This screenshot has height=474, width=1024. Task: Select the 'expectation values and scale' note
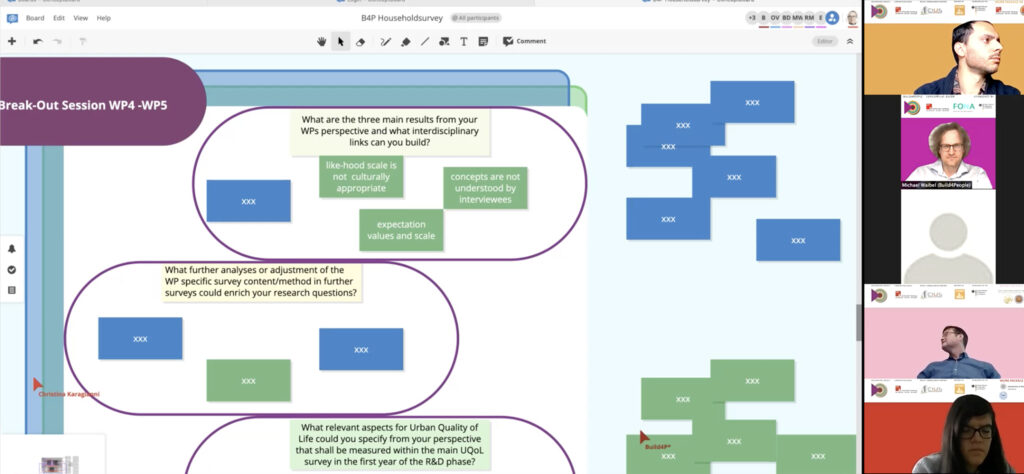(x=401, y=230)
